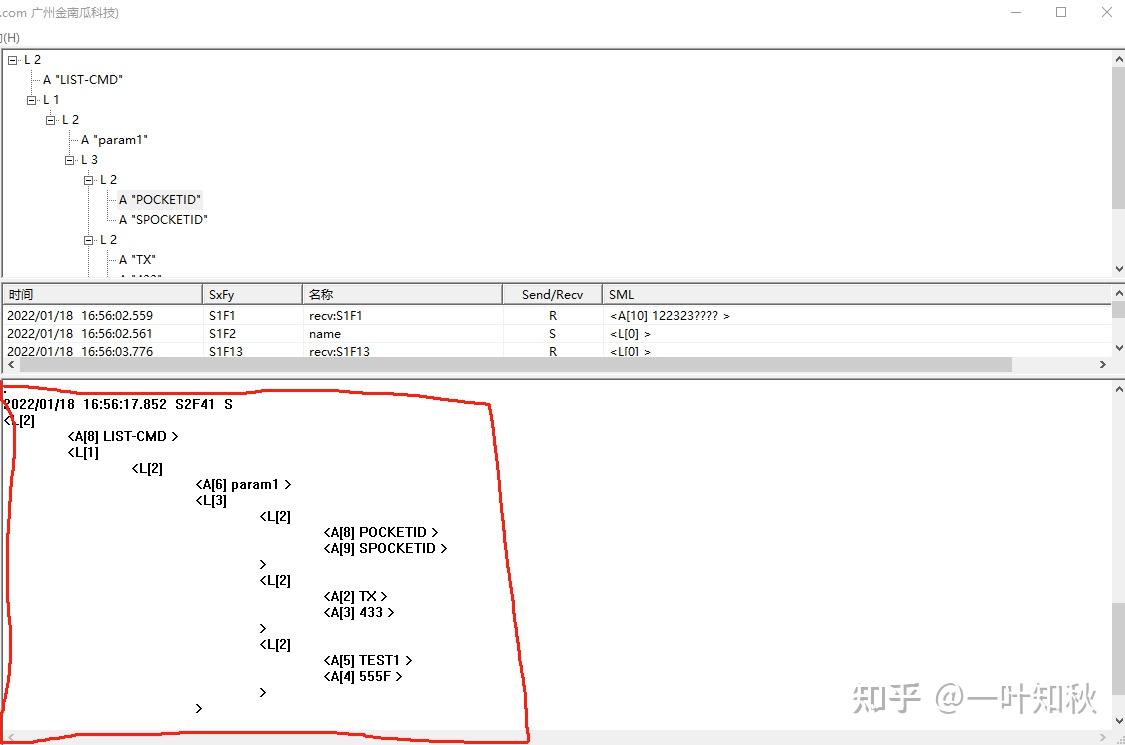Click the SML log pane's up scroll arrow

click(x=1119, y=388)
